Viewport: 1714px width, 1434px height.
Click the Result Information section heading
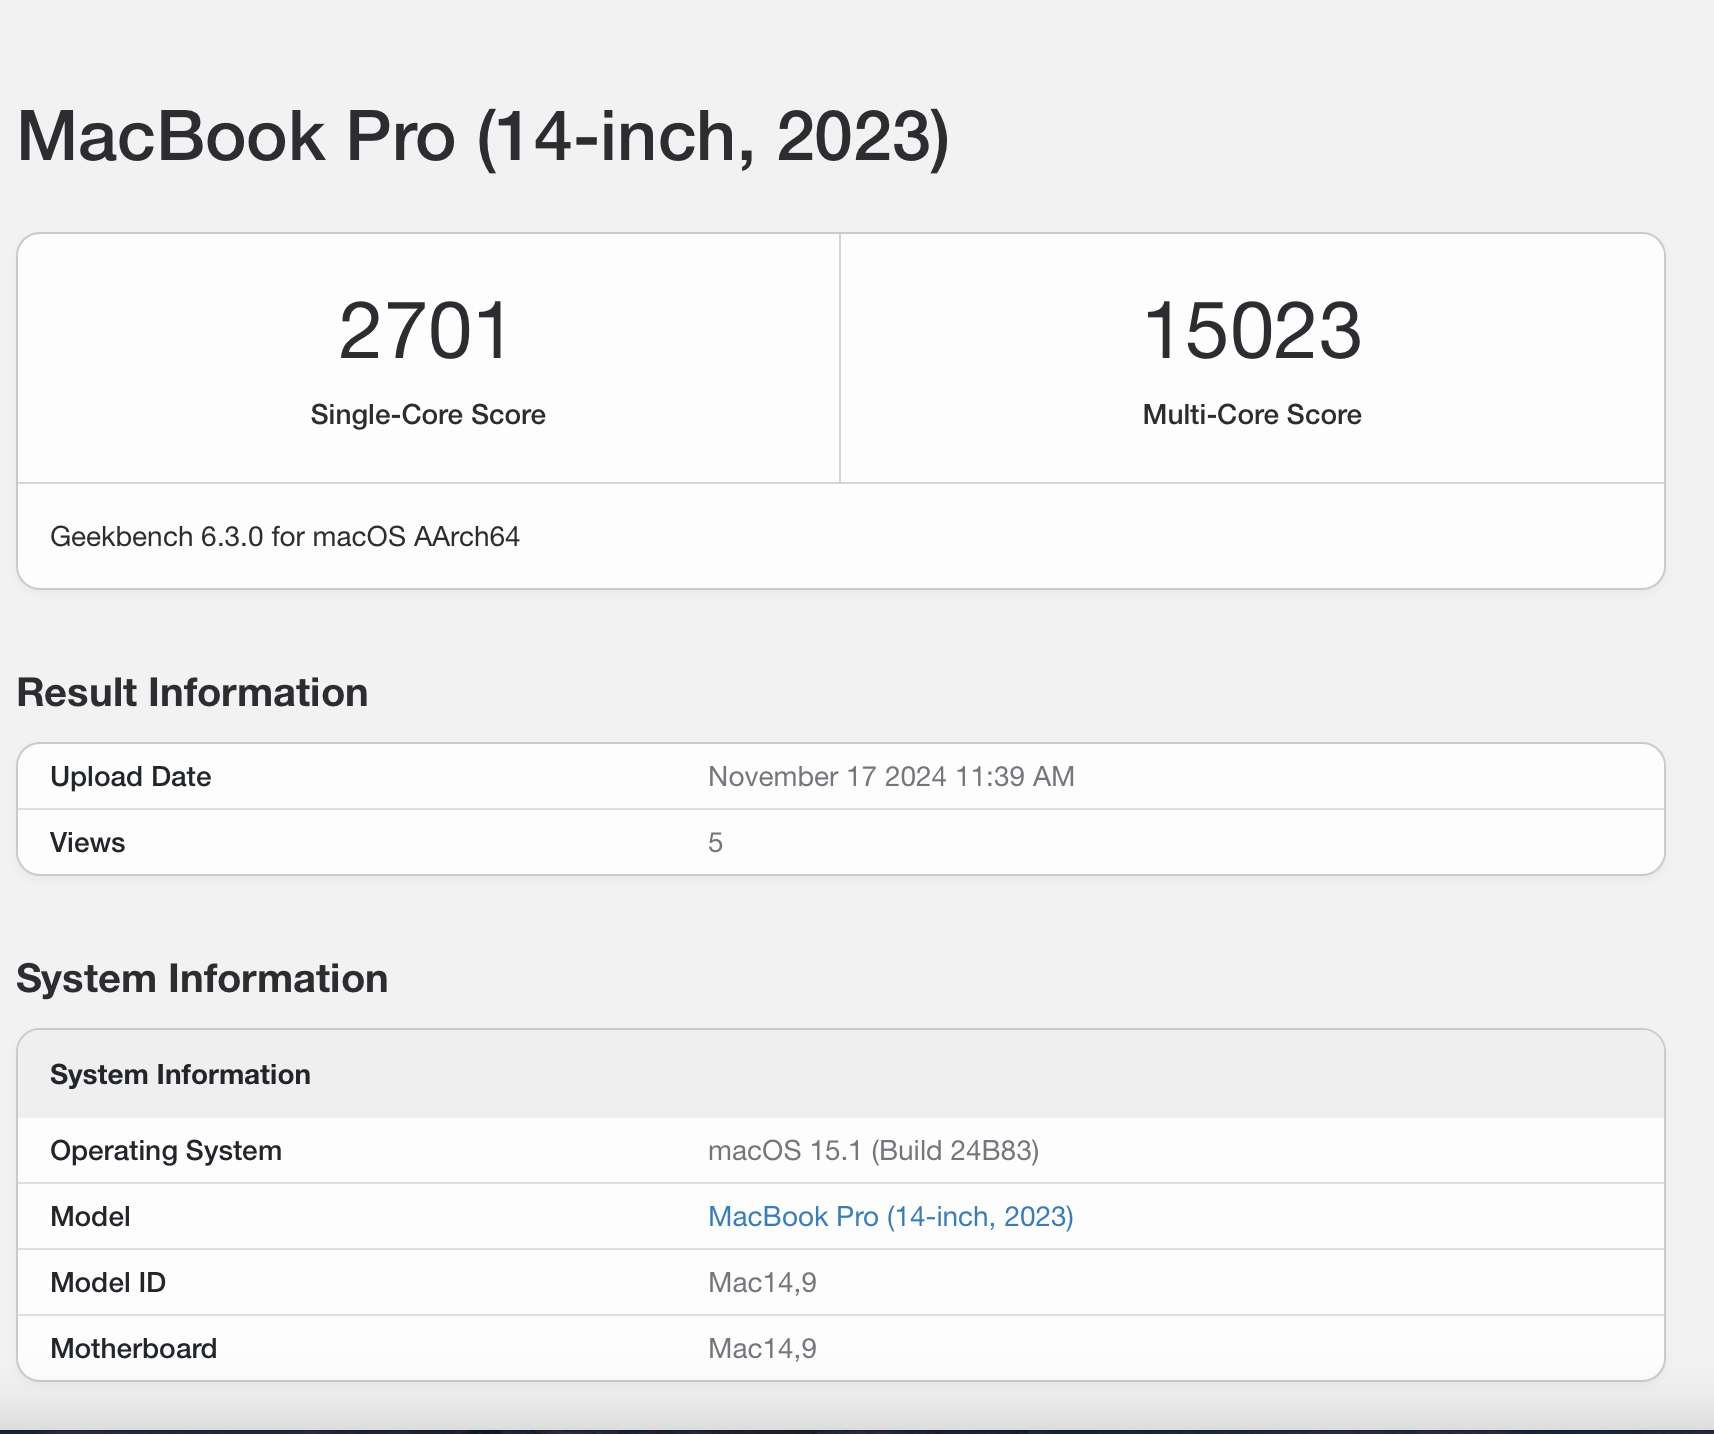pyautogui.click(x=192, y=692)
